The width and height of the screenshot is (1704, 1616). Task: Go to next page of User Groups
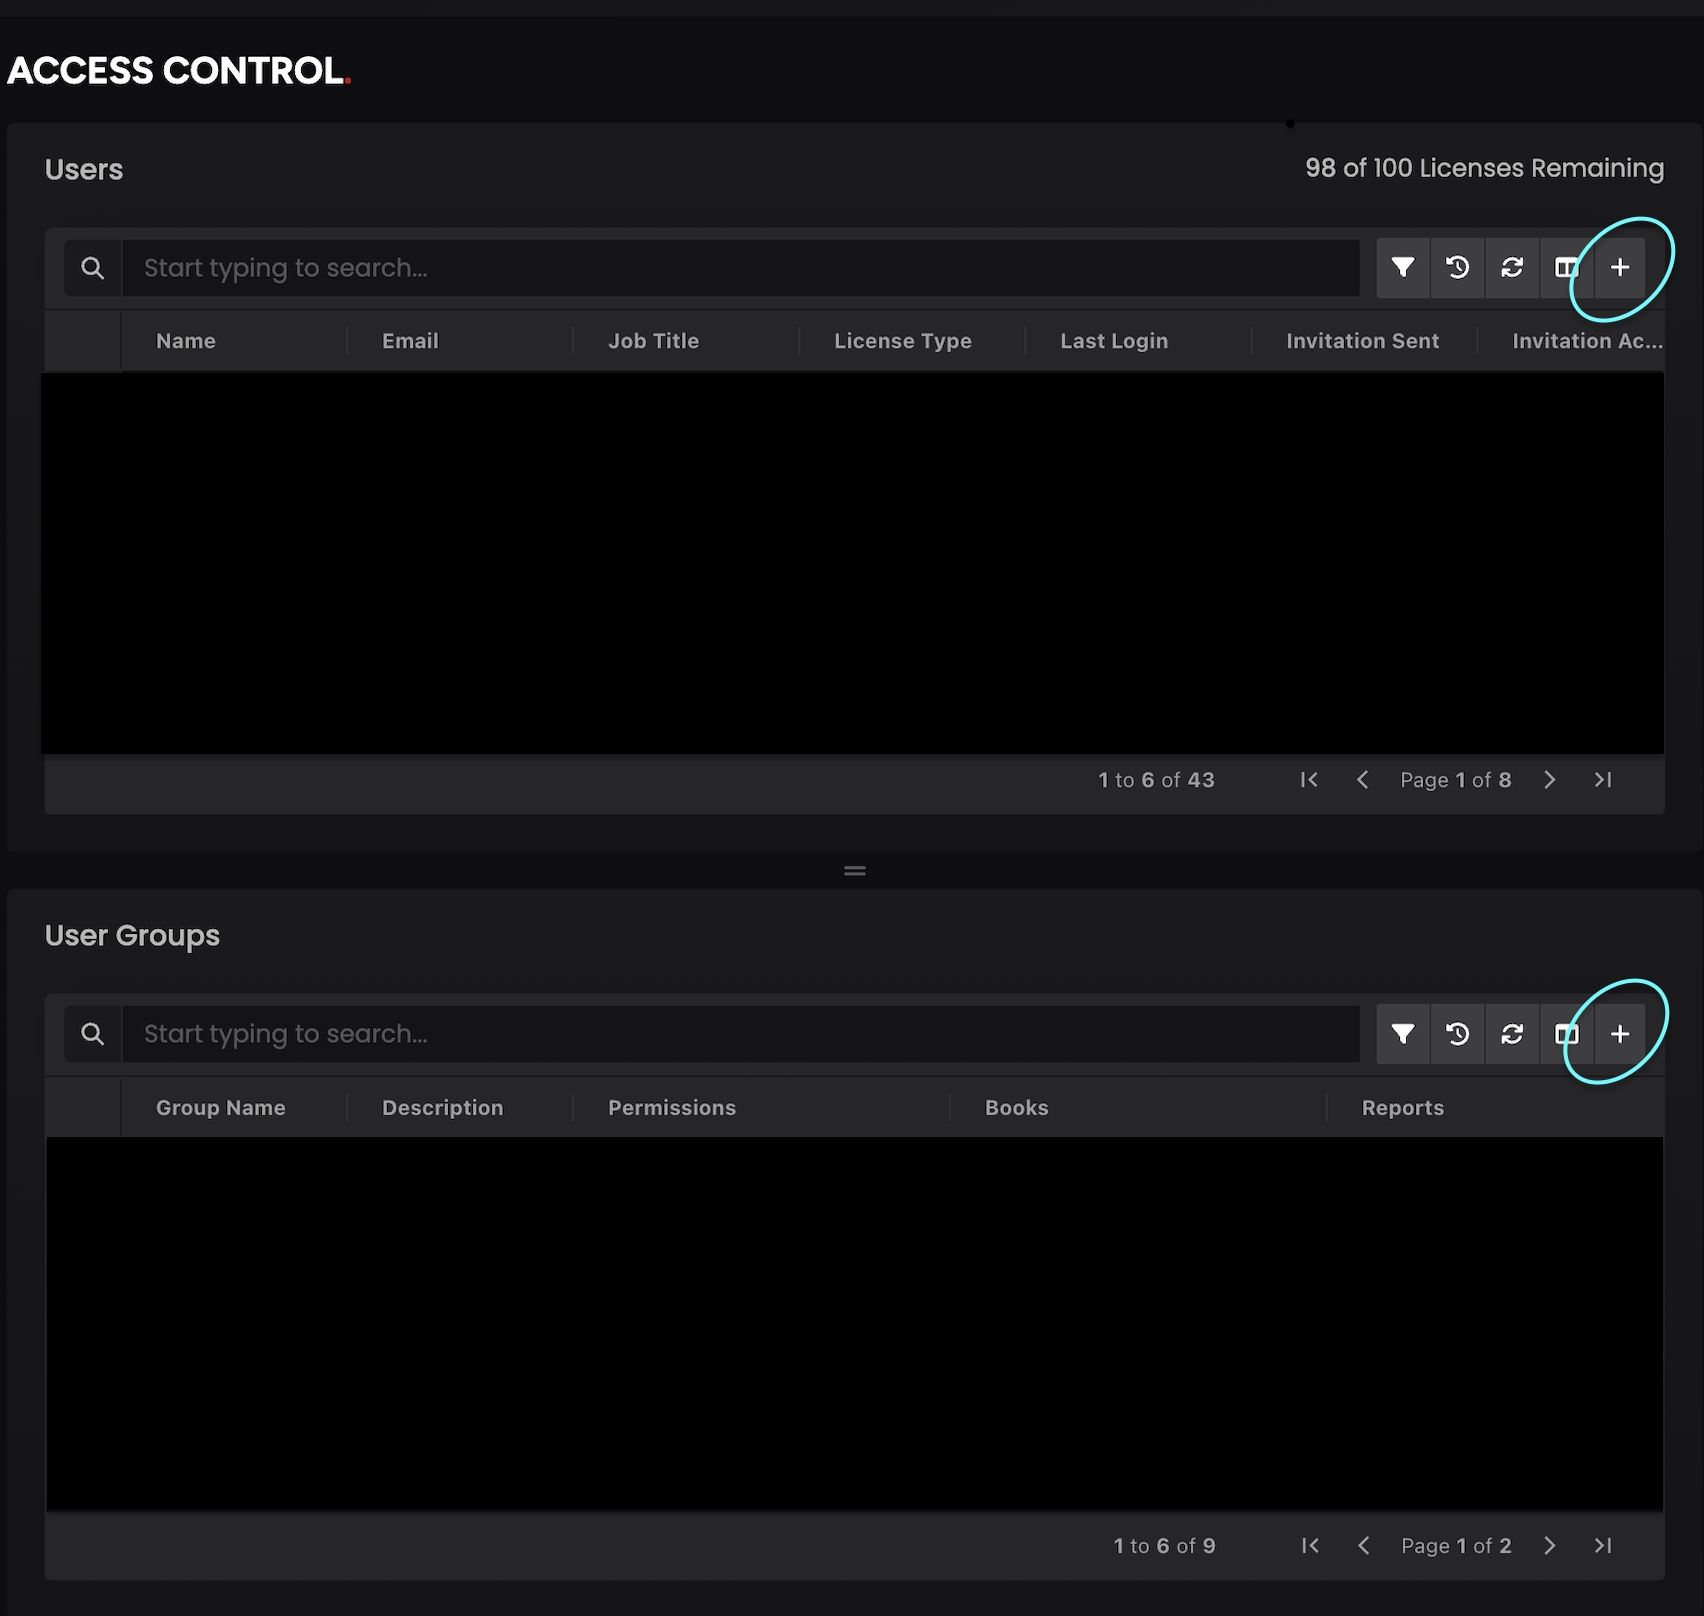(1549, 1546)
